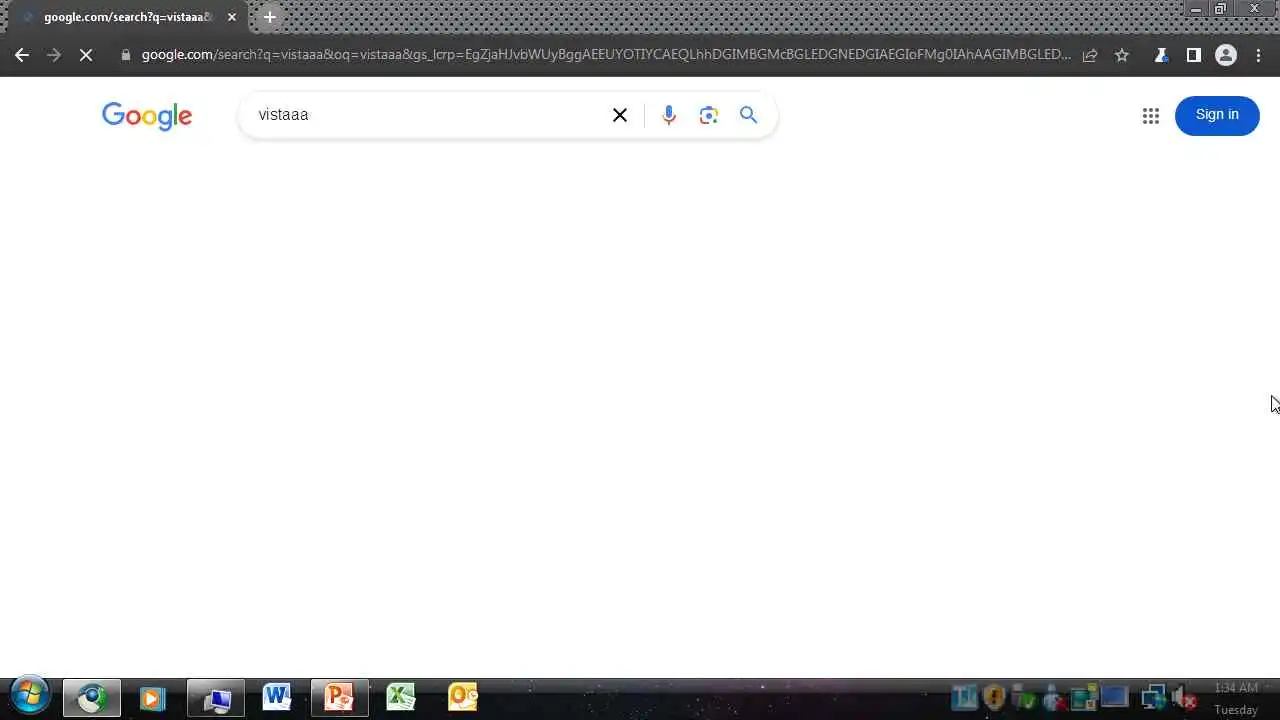Click the forward navigation arrow
Image resolution: width=1280 pixels, height=720 pixels.
[54, 55]
